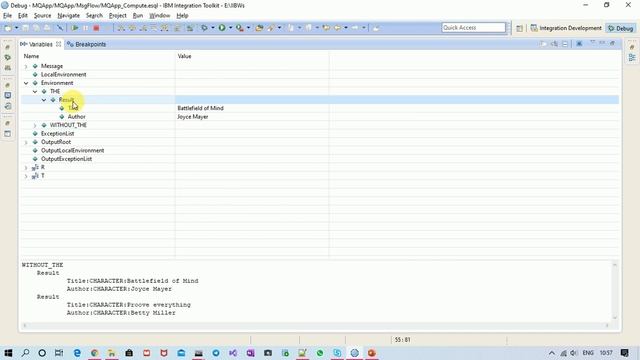The image size is (640, 360).
Task: Open the External Tools dropdown arrow
Action: click(x=248, y=28)
